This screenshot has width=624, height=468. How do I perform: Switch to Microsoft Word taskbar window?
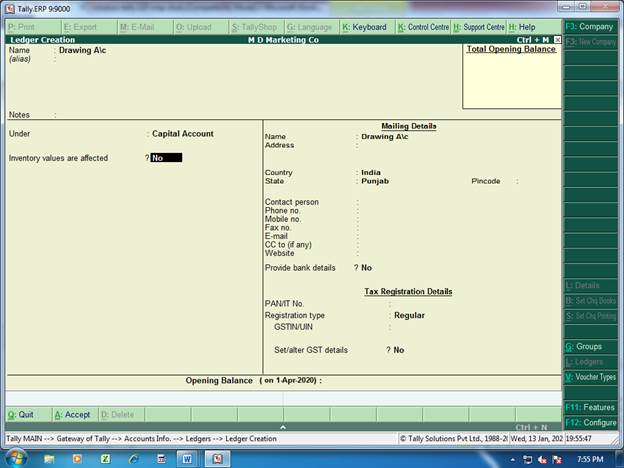[x=187, y=459]
